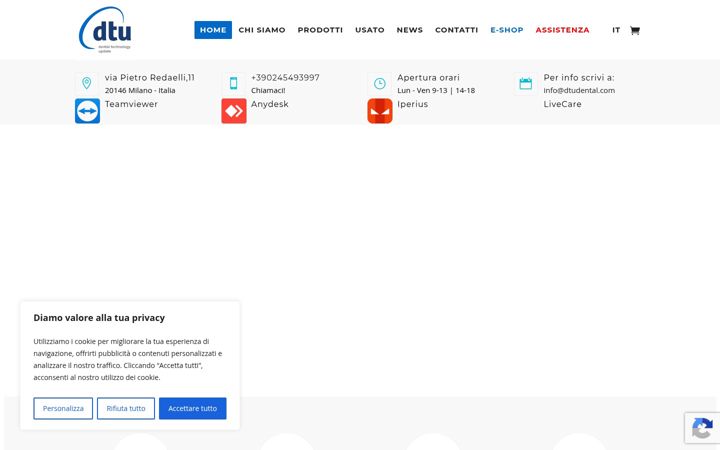This screenshot has height=450, width=720.
Task: Launch the Iperius icon
Action: tap(380, 111)
